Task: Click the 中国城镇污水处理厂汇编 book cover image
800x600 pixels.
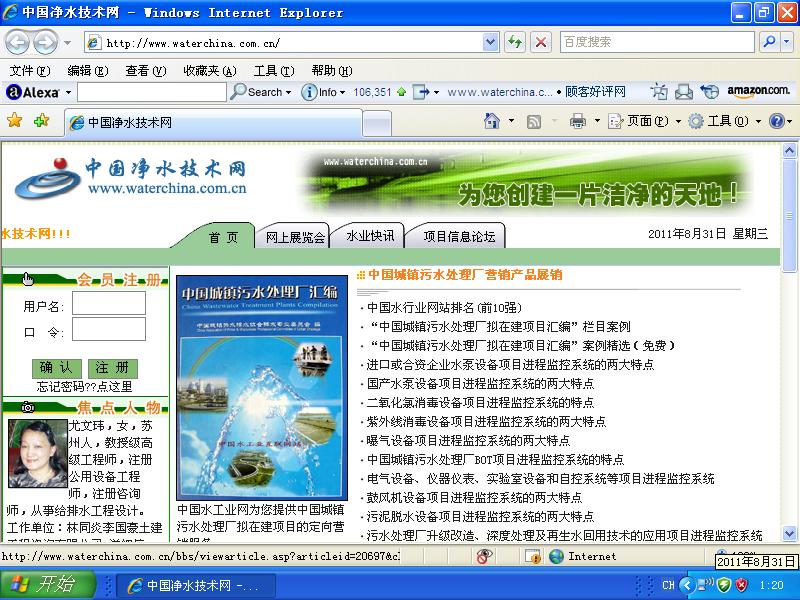Action: pos(262,388)
